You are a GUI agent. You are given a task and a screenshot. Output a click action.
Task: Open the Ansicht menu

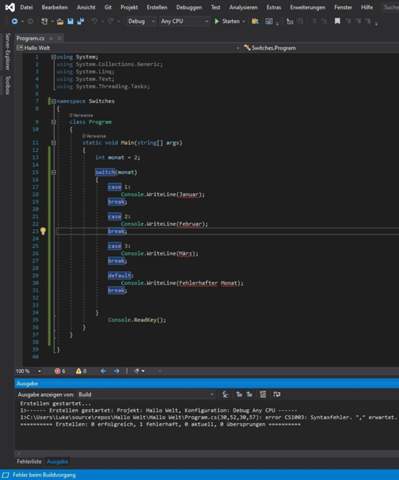coord(86,7)
